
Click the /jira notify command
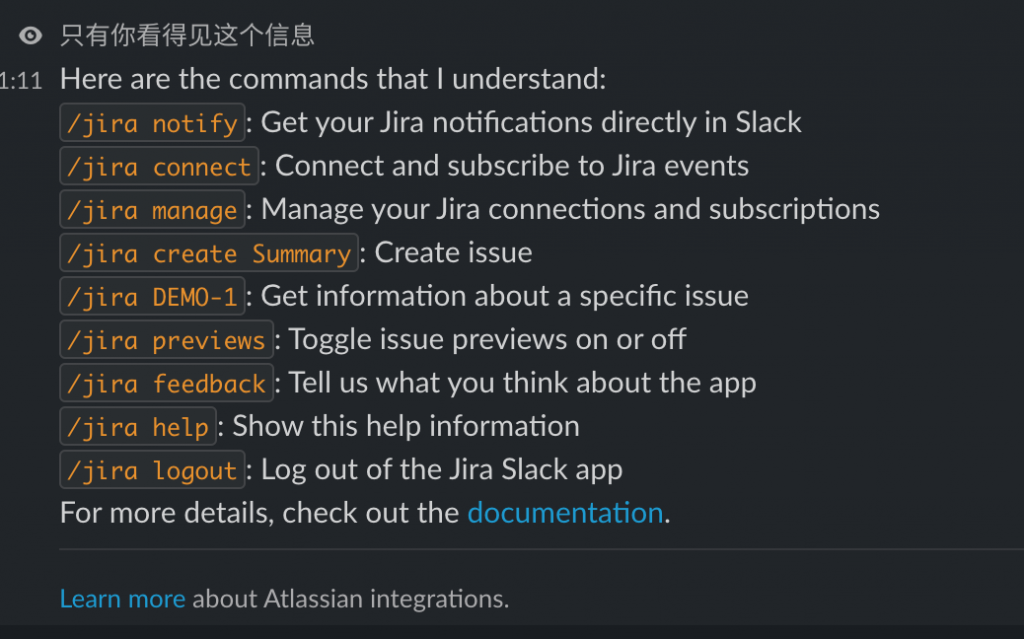[152, 123]
